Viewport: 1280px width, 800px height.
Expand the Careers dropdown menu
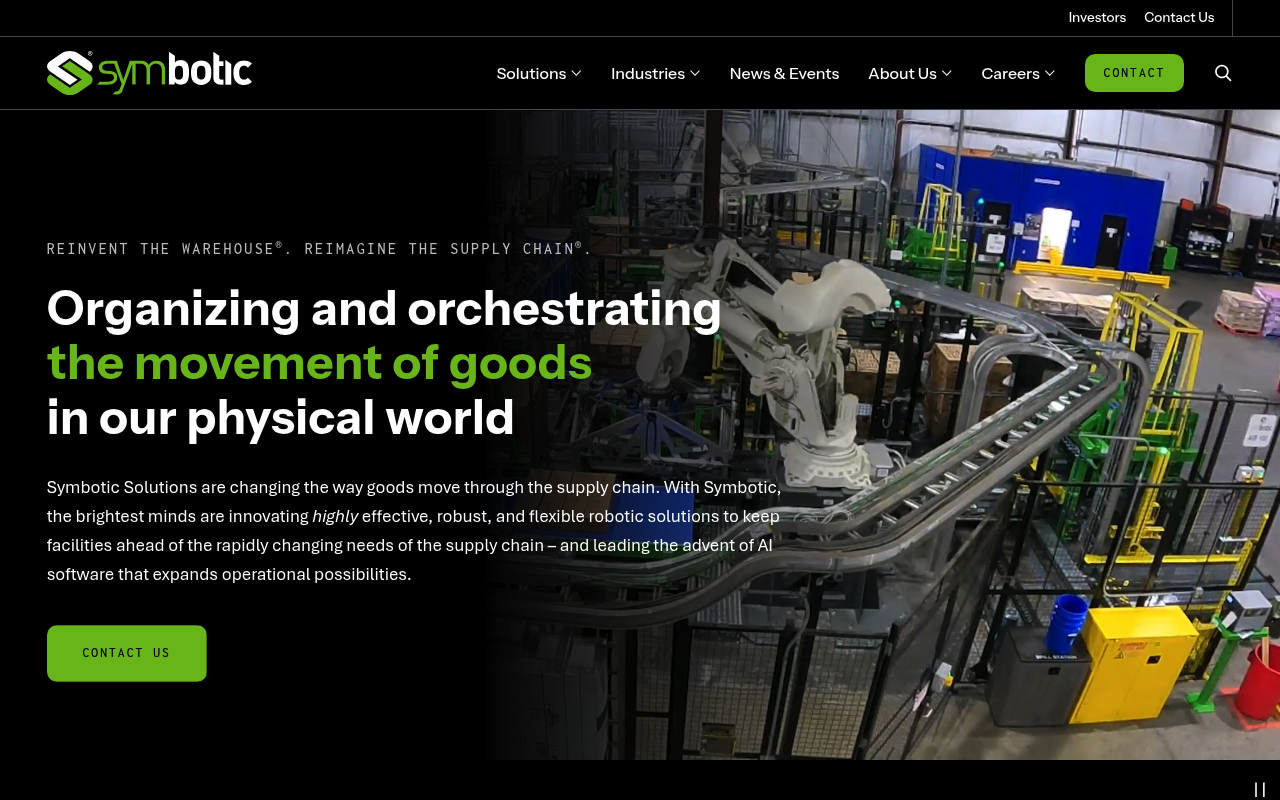(1018, 73)
